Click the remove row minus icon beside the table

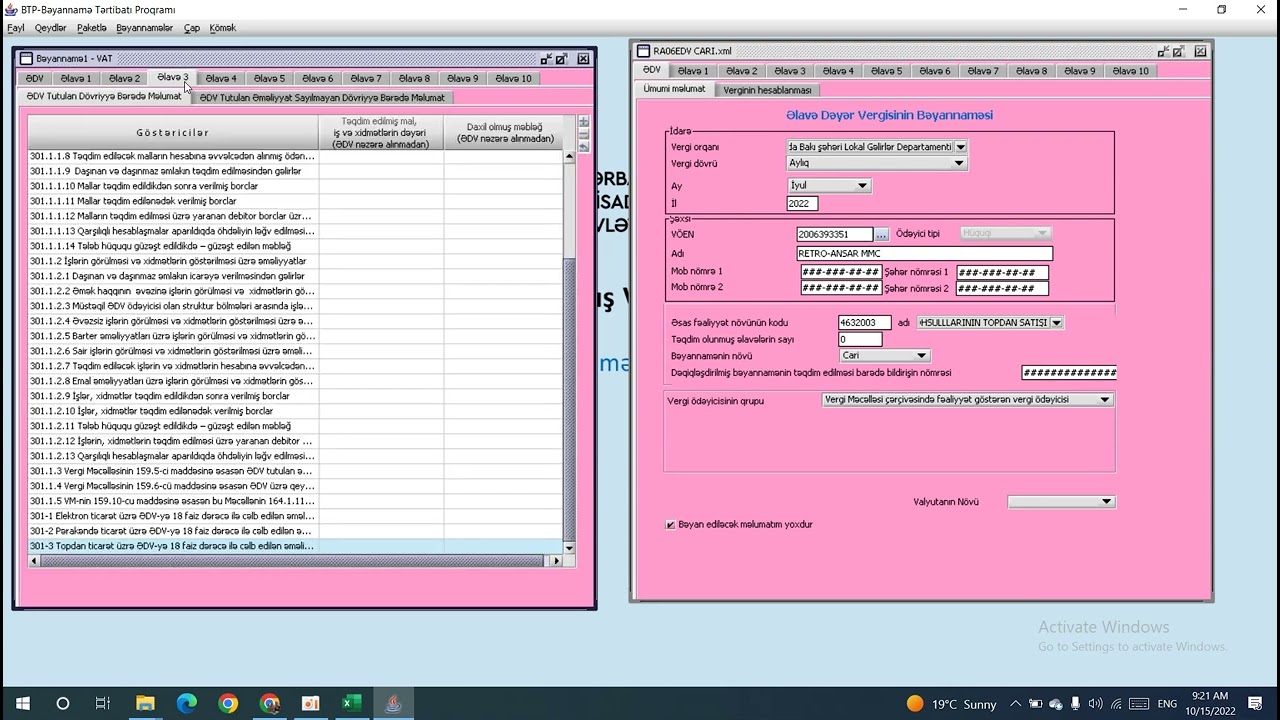[x=584, y=134]
